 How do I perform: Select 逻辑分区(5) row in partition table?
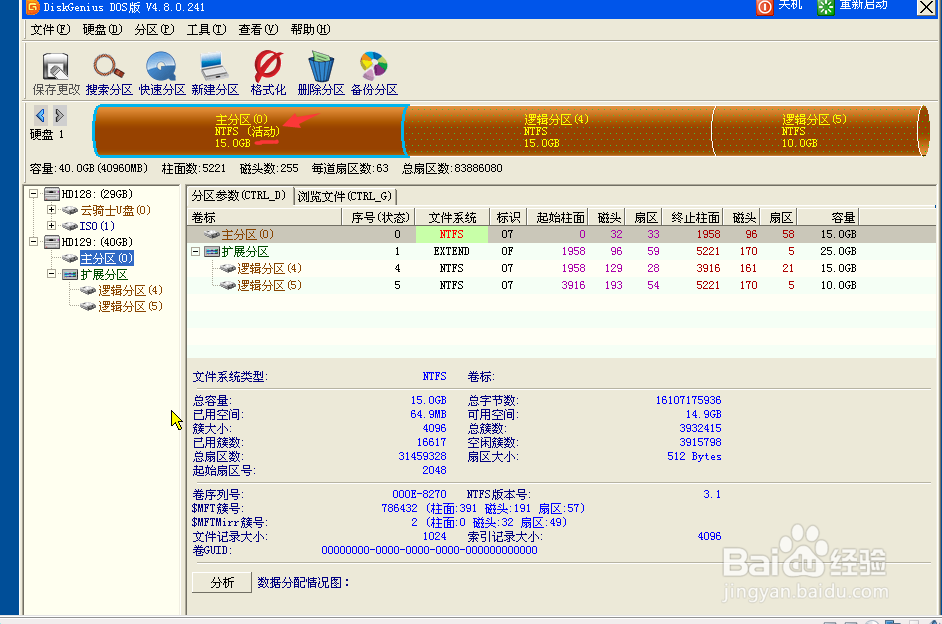pos(269,285)
